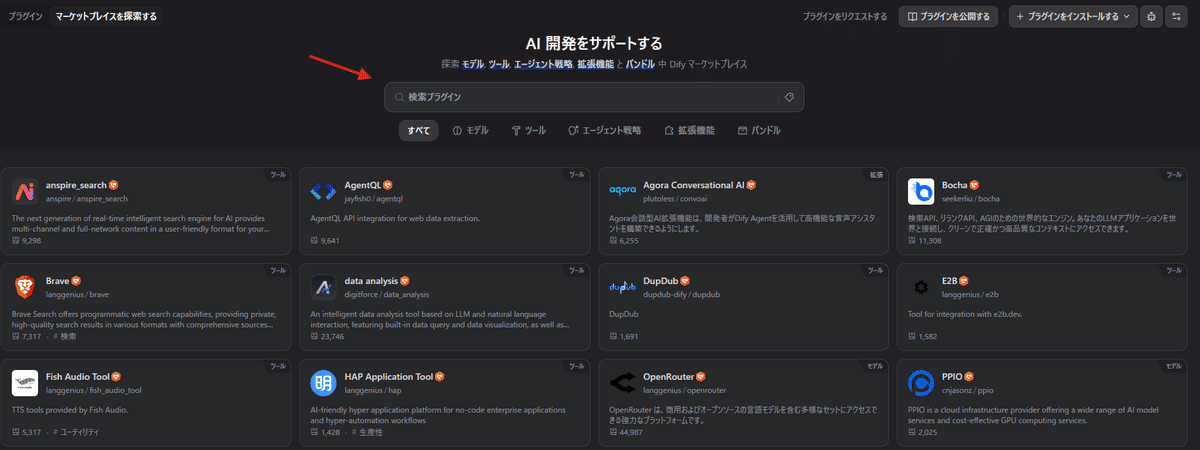Open plugin preferences sliders icon

click(1177, 16)
